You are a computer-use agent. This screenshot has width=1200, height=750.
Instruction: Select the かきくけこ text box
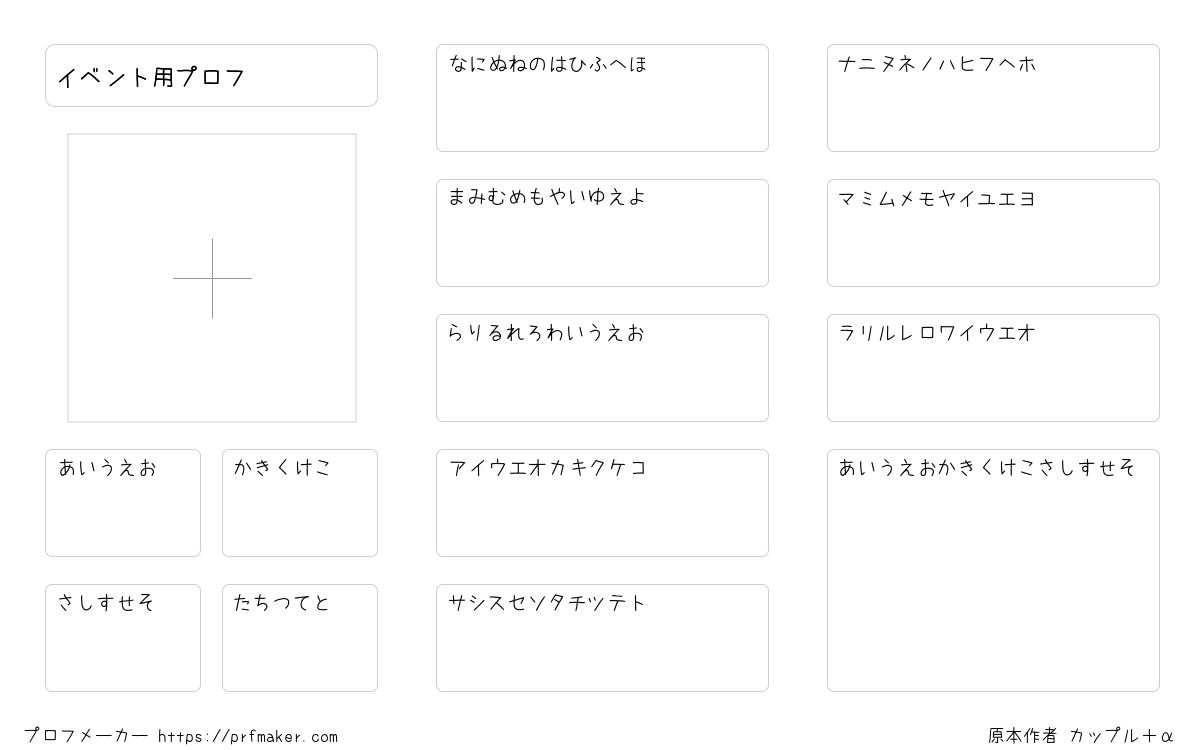click(300, 503)
